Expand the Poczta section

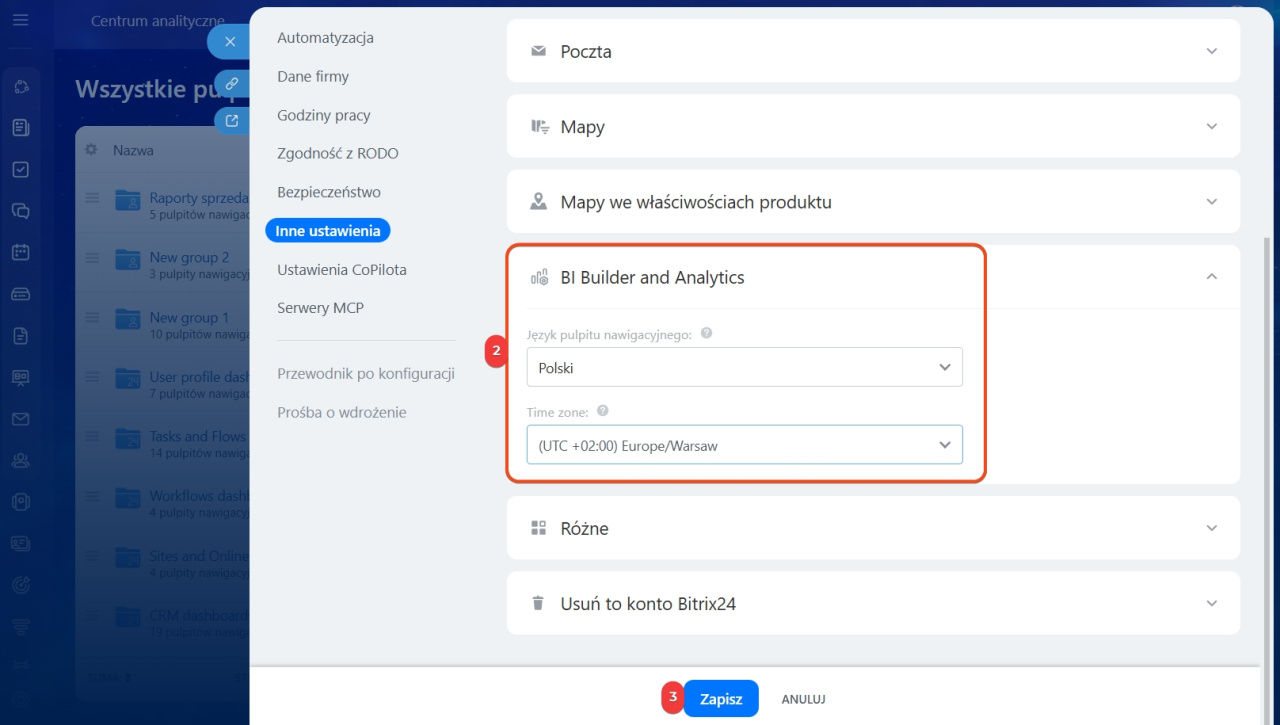click(1211, 51)
